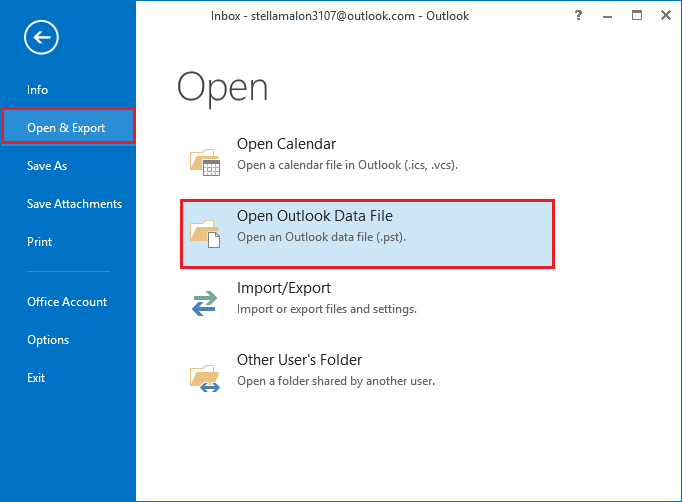Click the Open Calendar folder icon
Image resolution: width=682 pixels, height=502 pixels.
(x=205, y=162)
